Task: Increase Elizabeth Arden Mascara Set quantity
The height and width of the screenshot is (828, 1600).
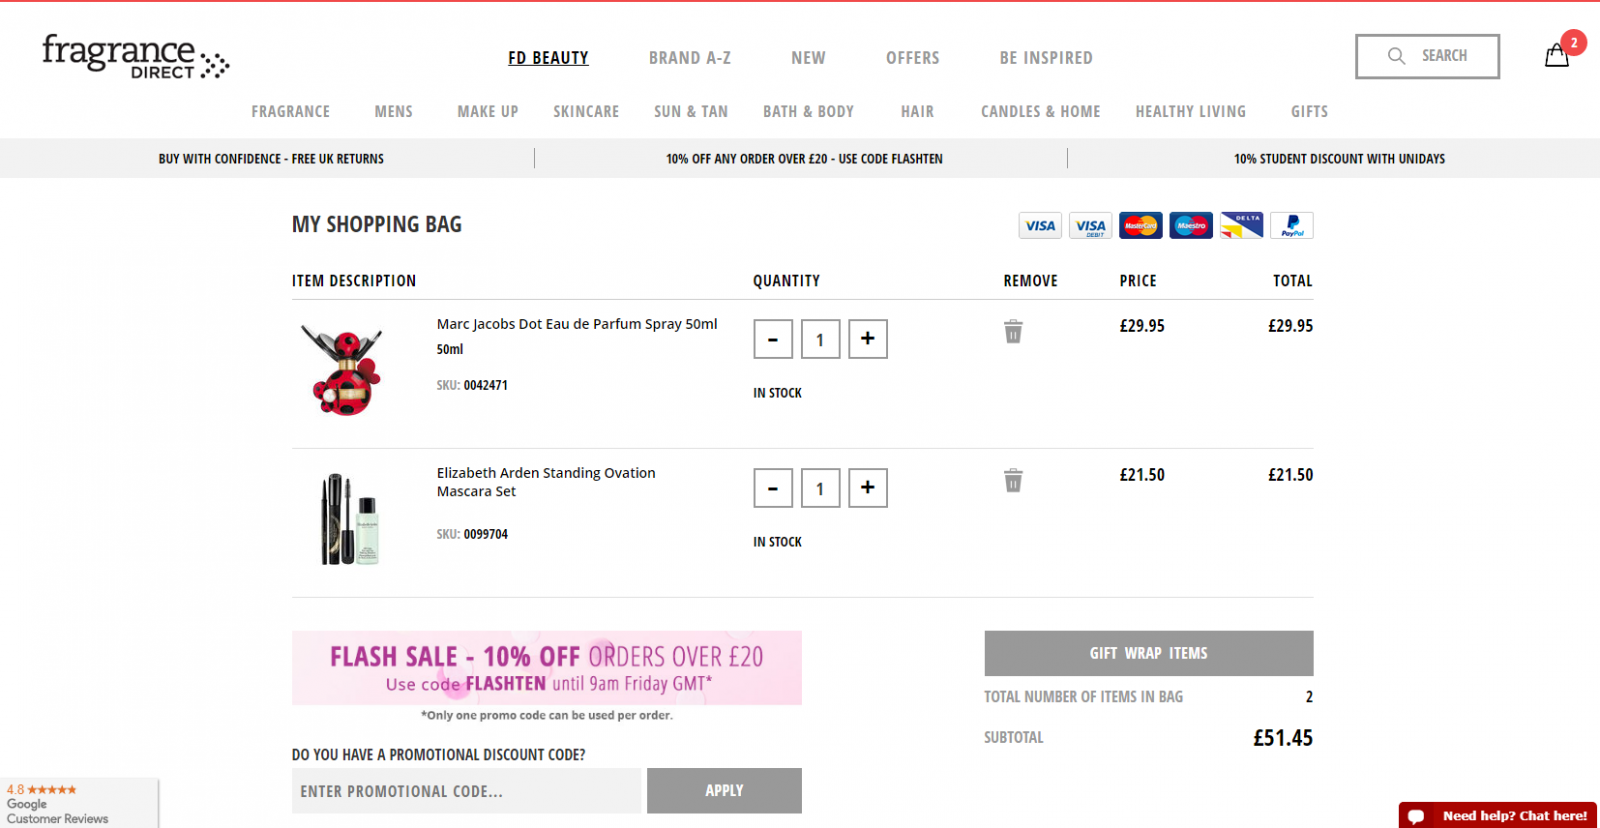Action: click(x=868, y=488)
